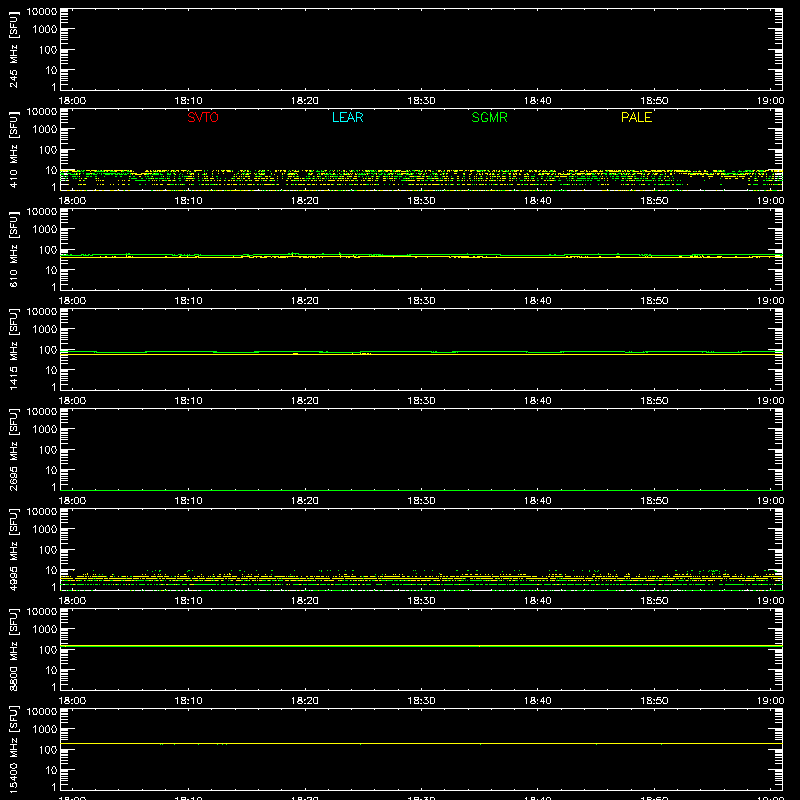The width and height of the screenshot is (800, 800).
Task: Click the 1000 tick on the 8800 MHz panel
Action: pyautogui.click(x=45, y=630)
